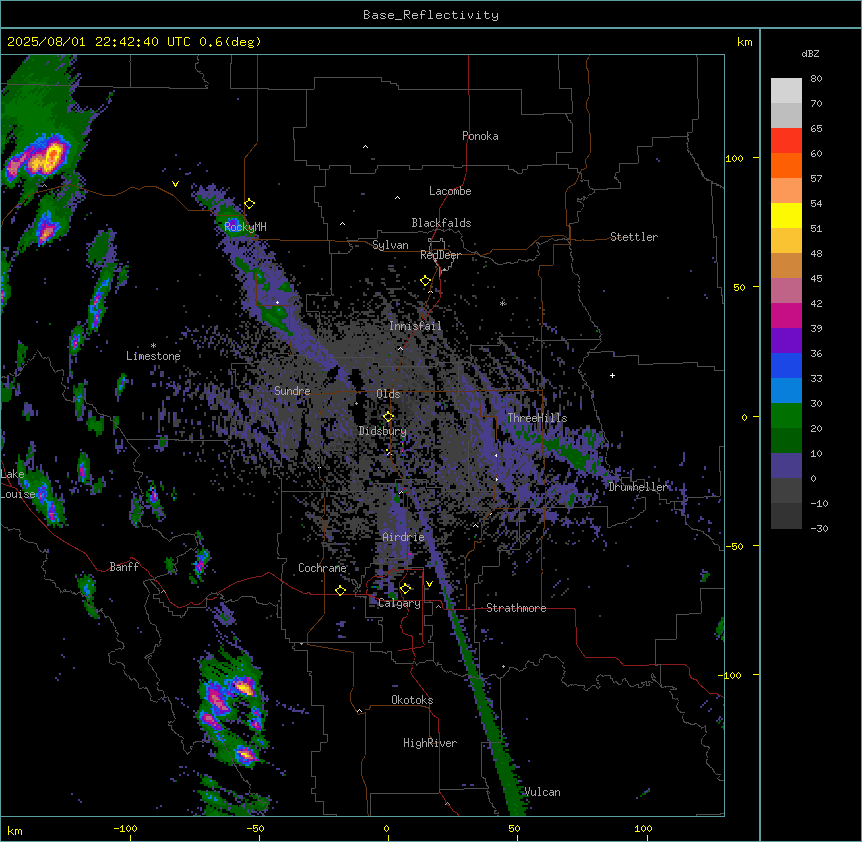Click the km label beside the timestamp bar

coord(745,42)
